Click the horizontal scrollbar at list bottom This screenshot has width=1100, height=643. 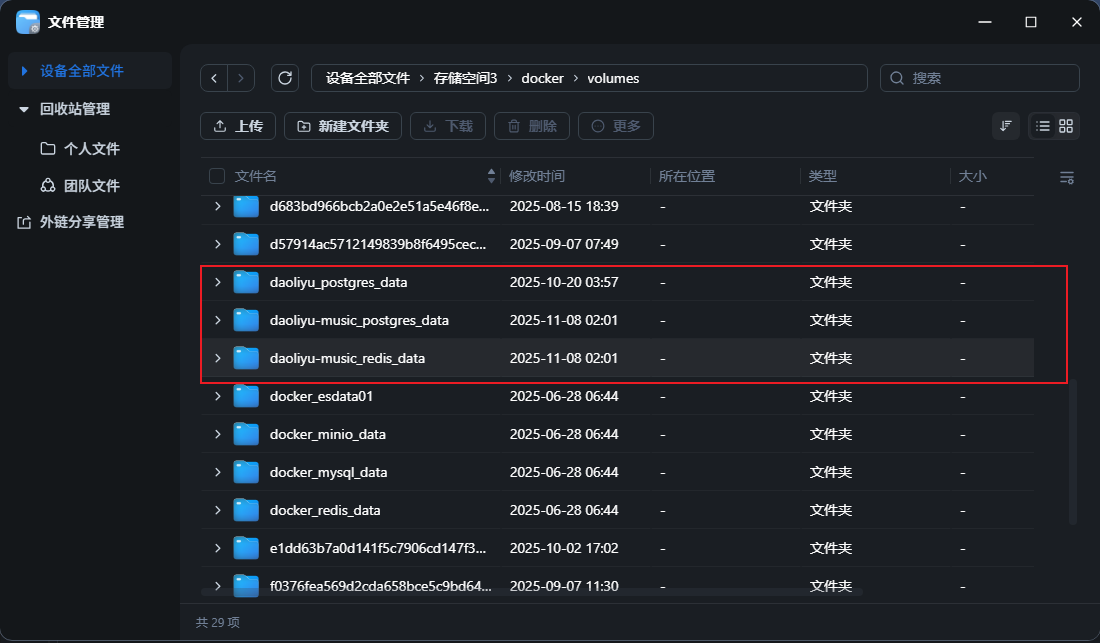pyautogui.click(x=532, y=593)
